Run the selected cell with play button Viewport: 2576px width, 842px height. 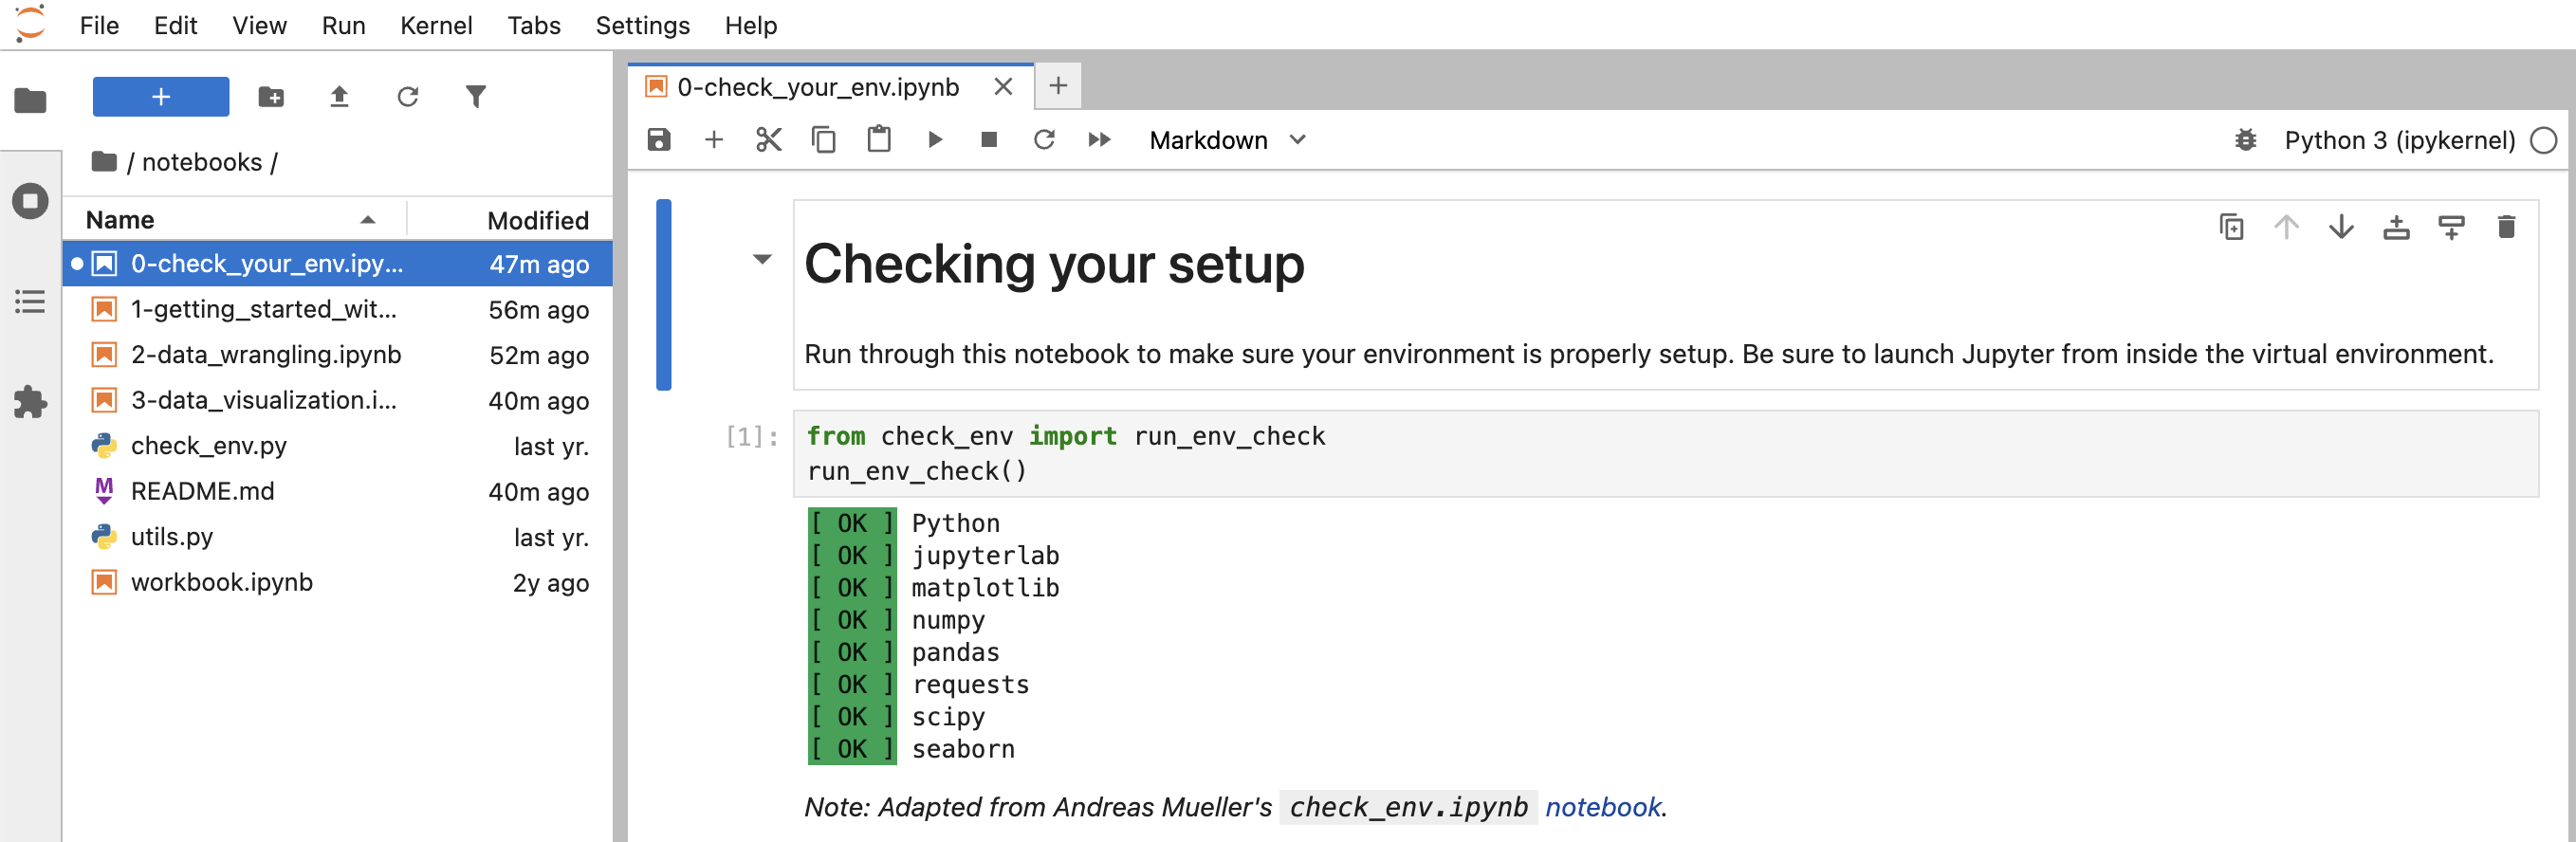pyautogui.click(x=935, y=140)
